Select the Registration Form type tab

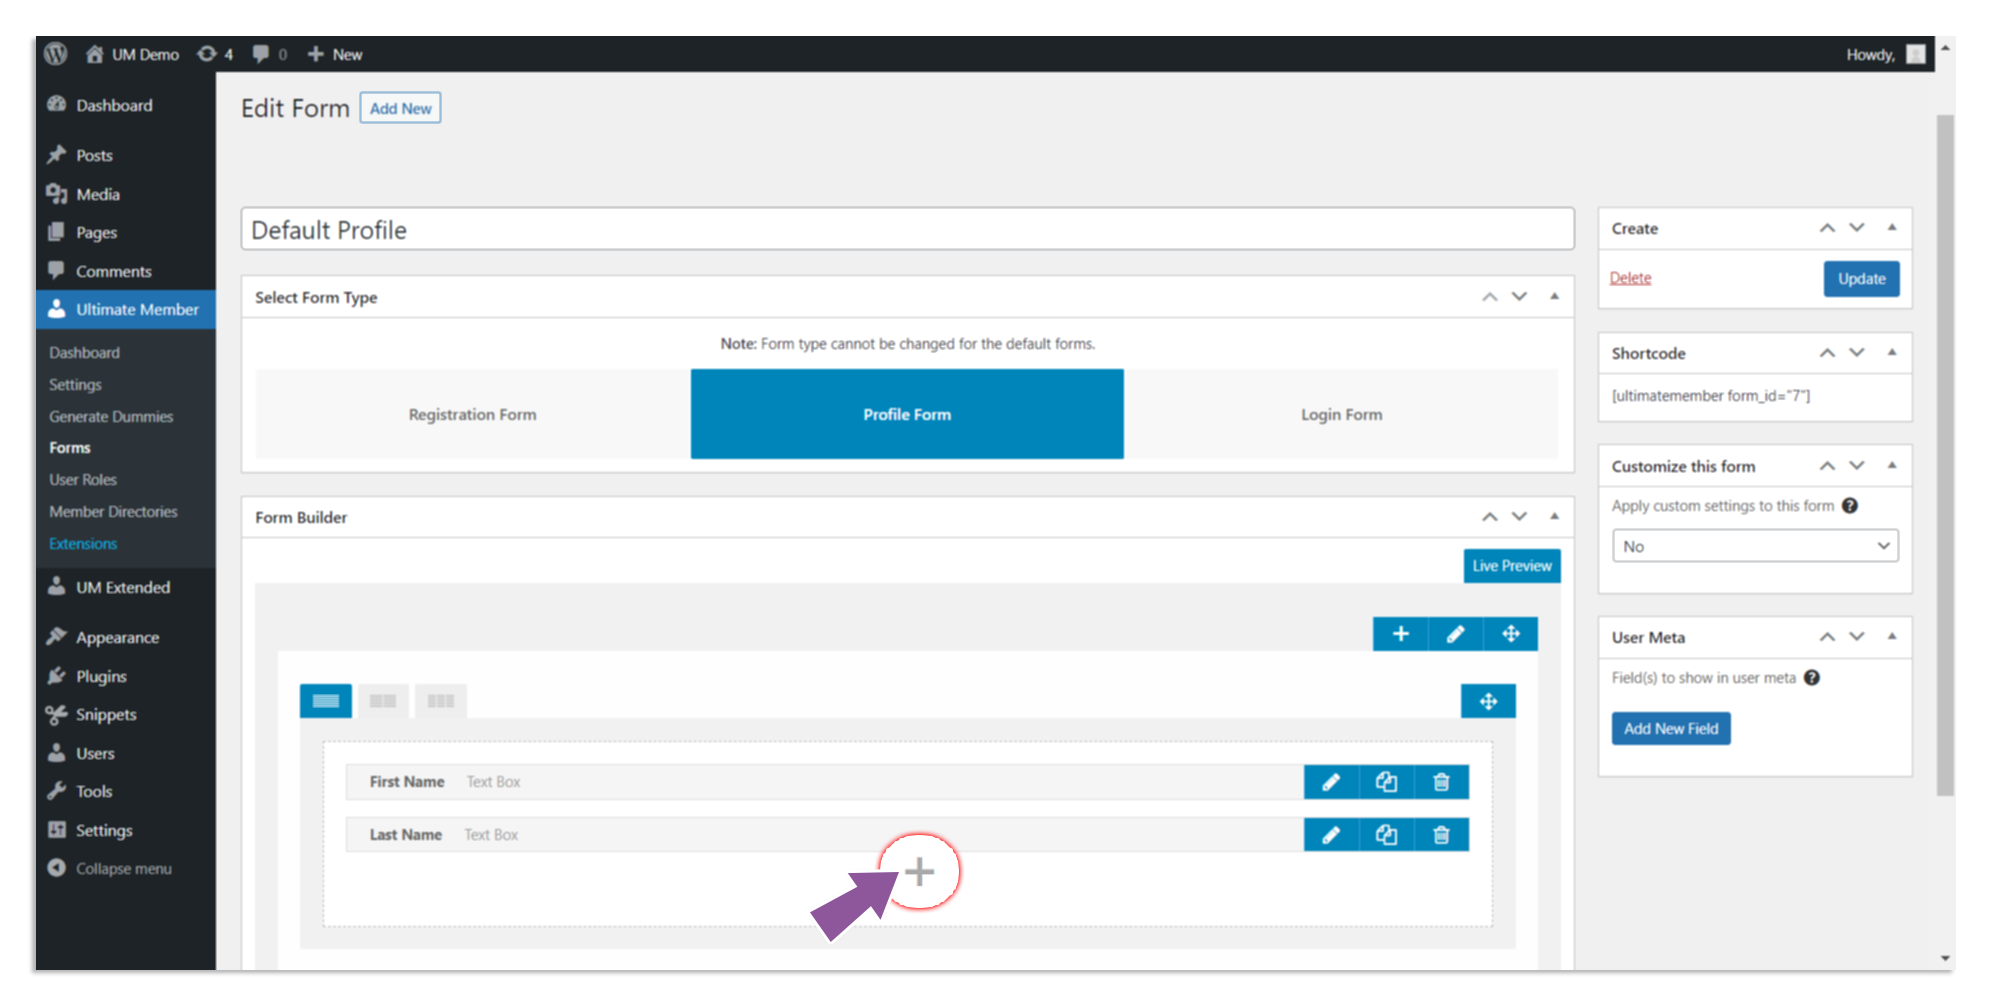tap(472, 414)
